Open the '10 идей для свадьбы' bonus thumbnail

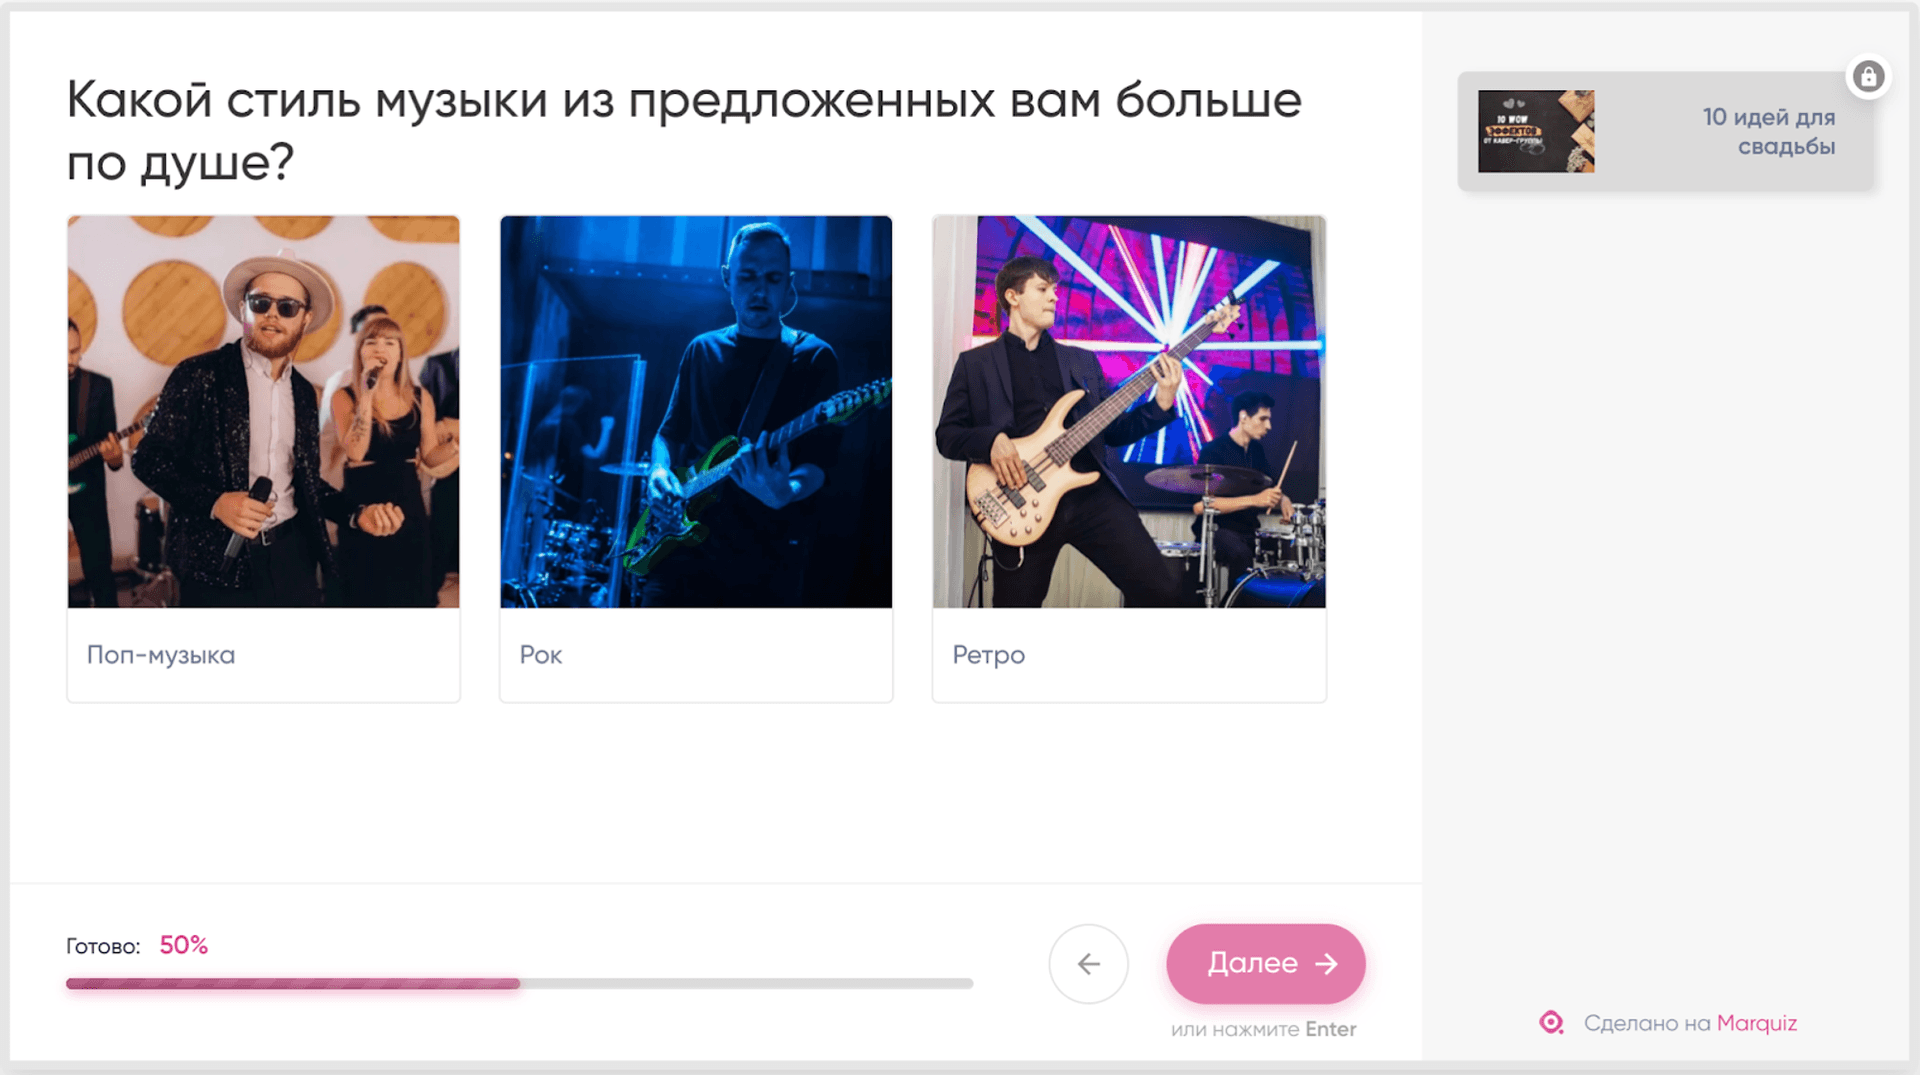pos(1536,131)
